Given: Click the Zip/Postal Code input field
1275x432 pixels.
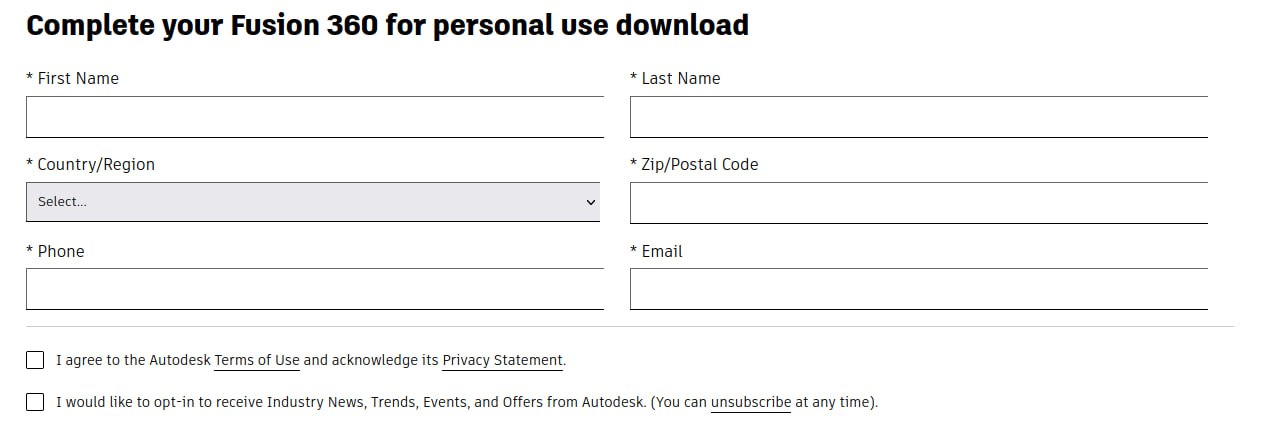Looking at the screenshot, I should tap(918, 203).
